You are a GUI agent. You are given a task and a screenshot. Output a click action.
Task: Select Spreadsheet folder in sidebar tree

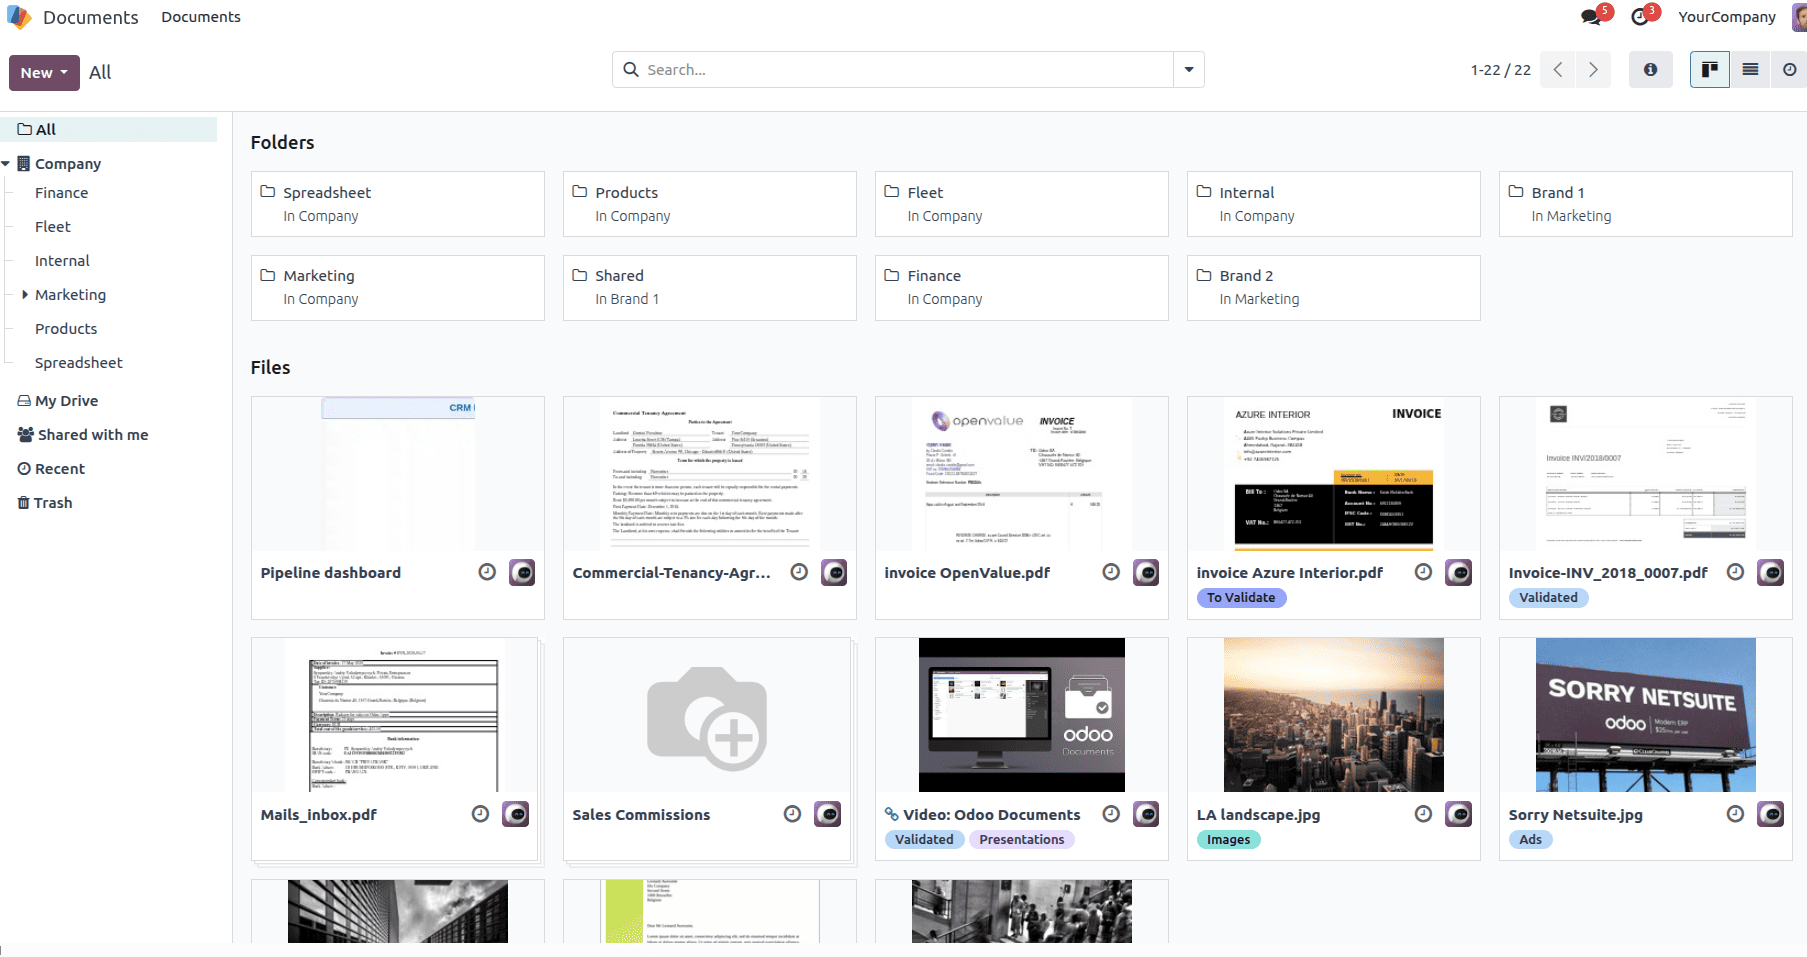click(79, 363)
